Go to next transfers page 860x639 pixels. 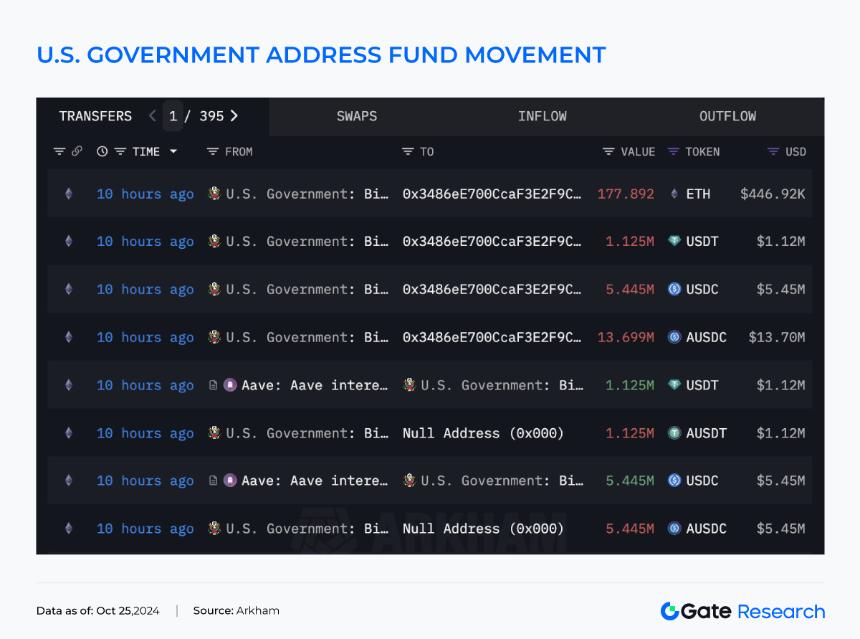pyautogui.click(x=234, y=116)
